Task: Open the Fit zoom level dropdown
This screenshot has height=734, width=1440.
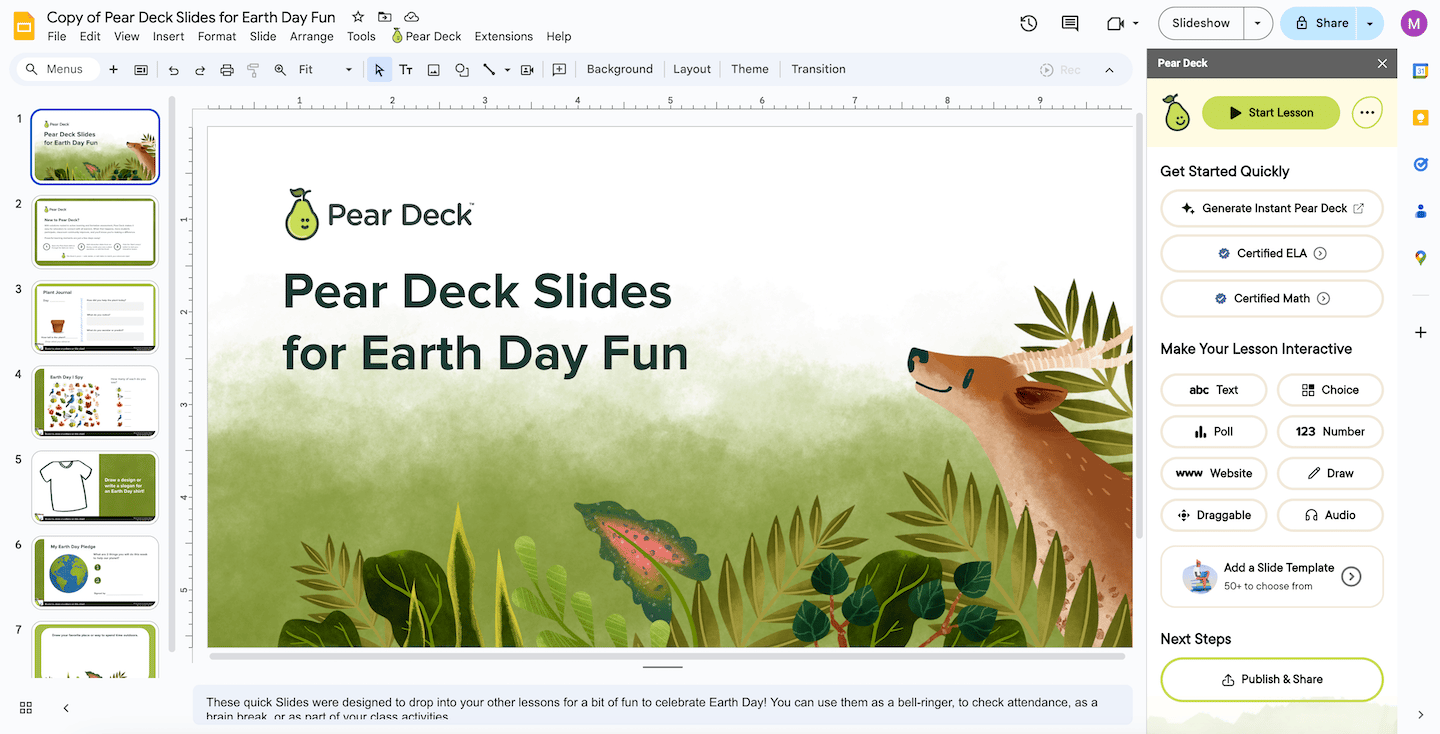Action: coord(326,70)
